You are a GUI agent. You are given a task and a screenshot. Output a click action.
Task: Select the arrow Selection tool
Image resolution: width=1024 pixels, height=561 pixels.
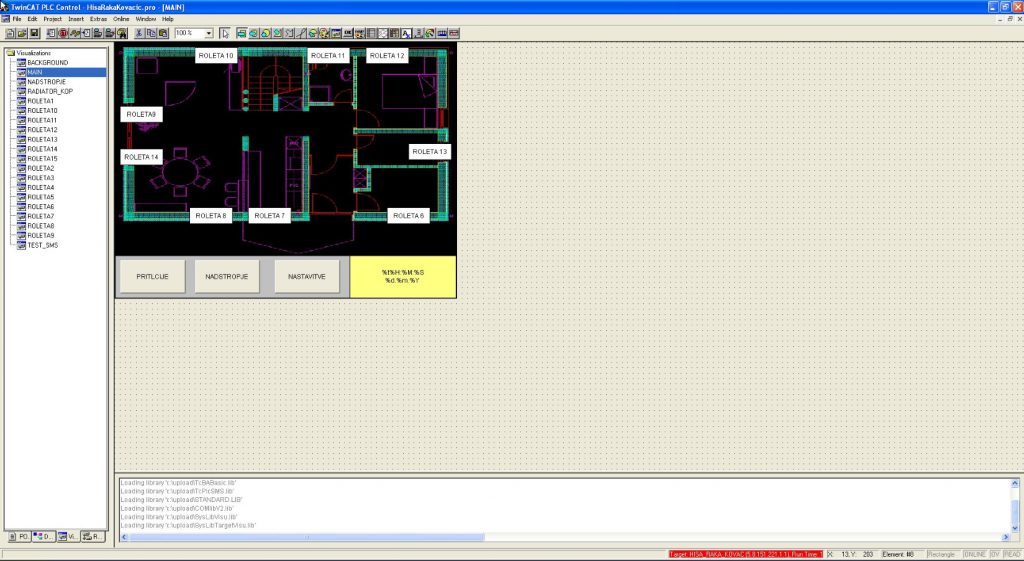click(225, 33)
